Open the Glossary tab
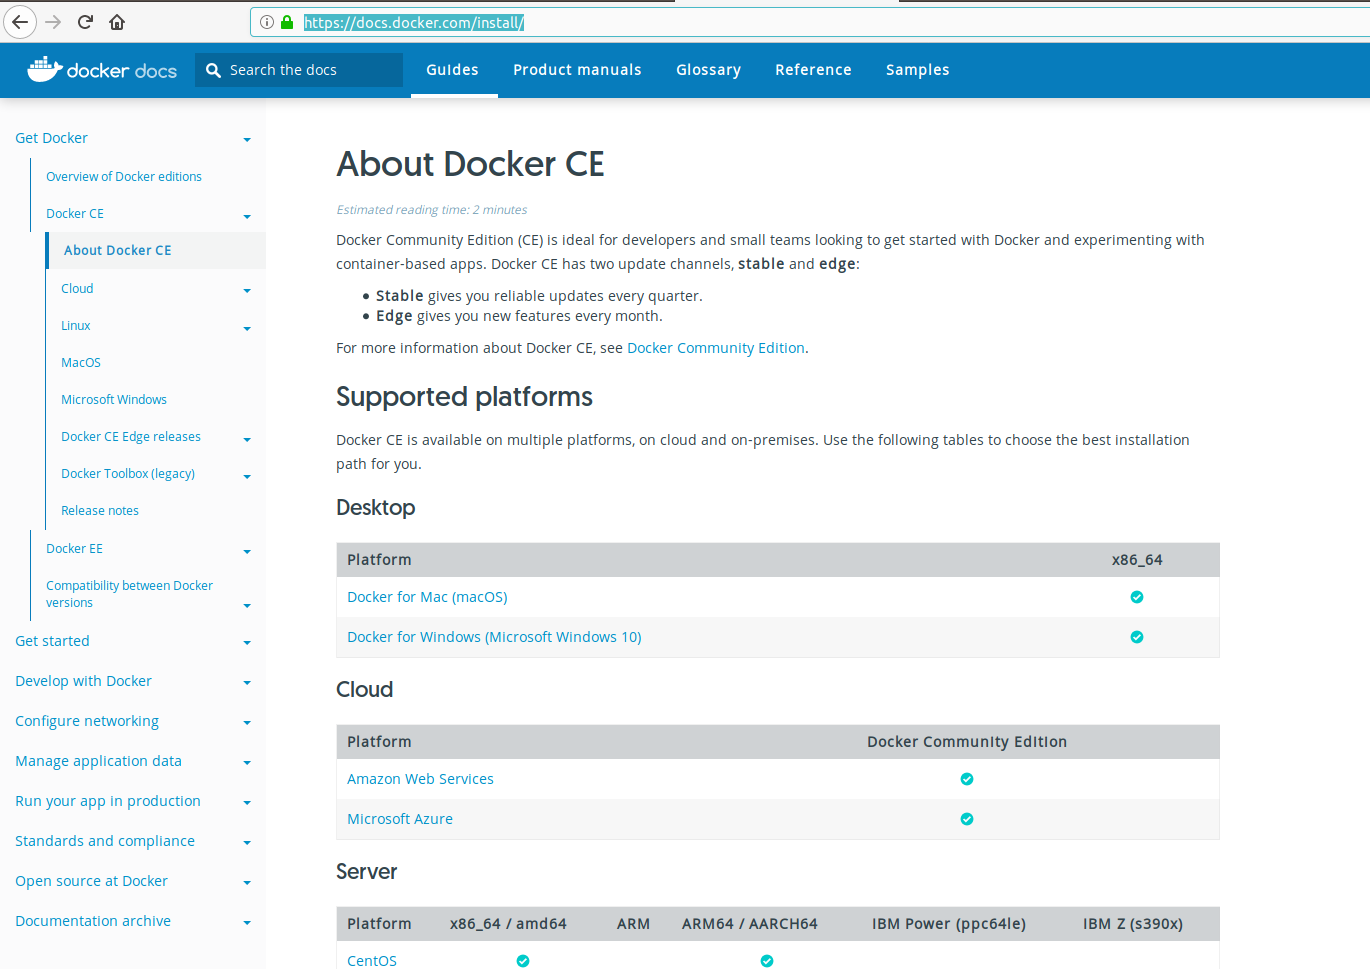The image size is (1370, 969). (x=708, y=70)
